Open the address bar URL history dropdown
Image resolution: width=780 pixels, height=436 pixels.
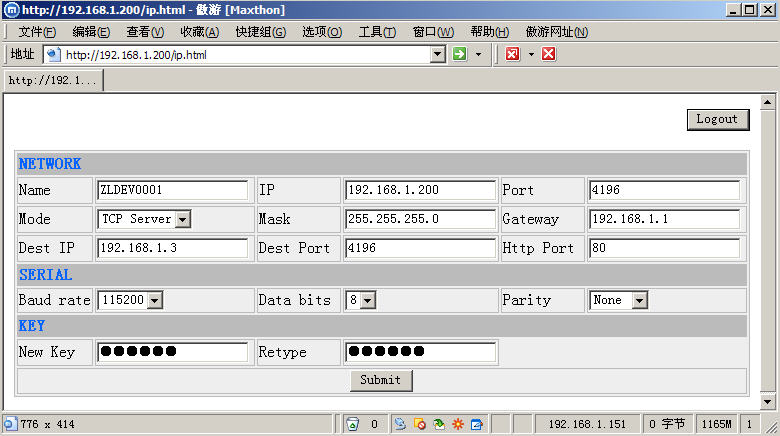(437, 54)
